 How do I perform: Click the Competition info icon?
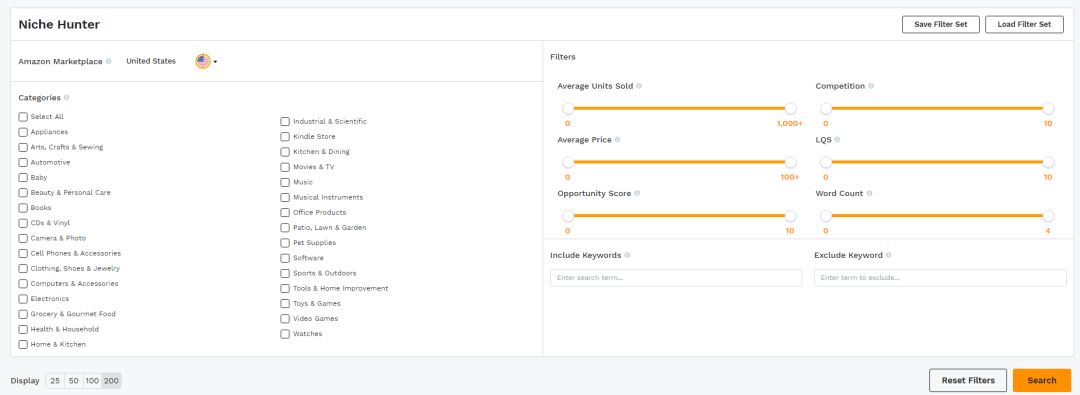tap(871, 86)
